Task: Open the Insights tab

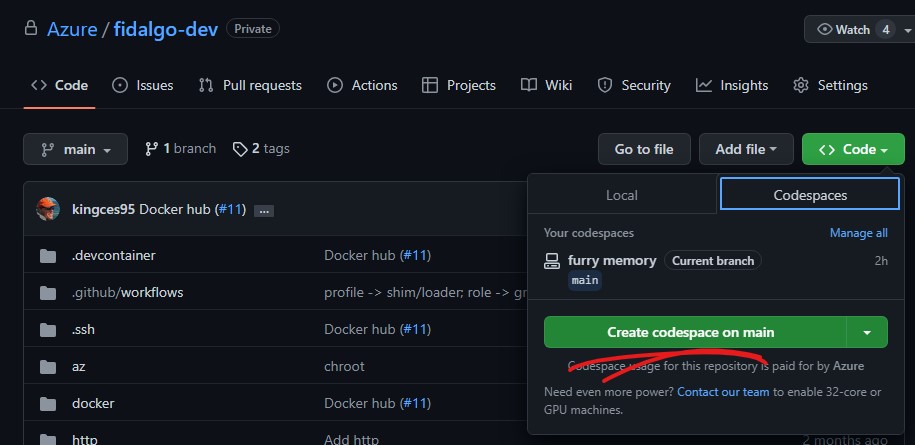Action: click(732, 85)
